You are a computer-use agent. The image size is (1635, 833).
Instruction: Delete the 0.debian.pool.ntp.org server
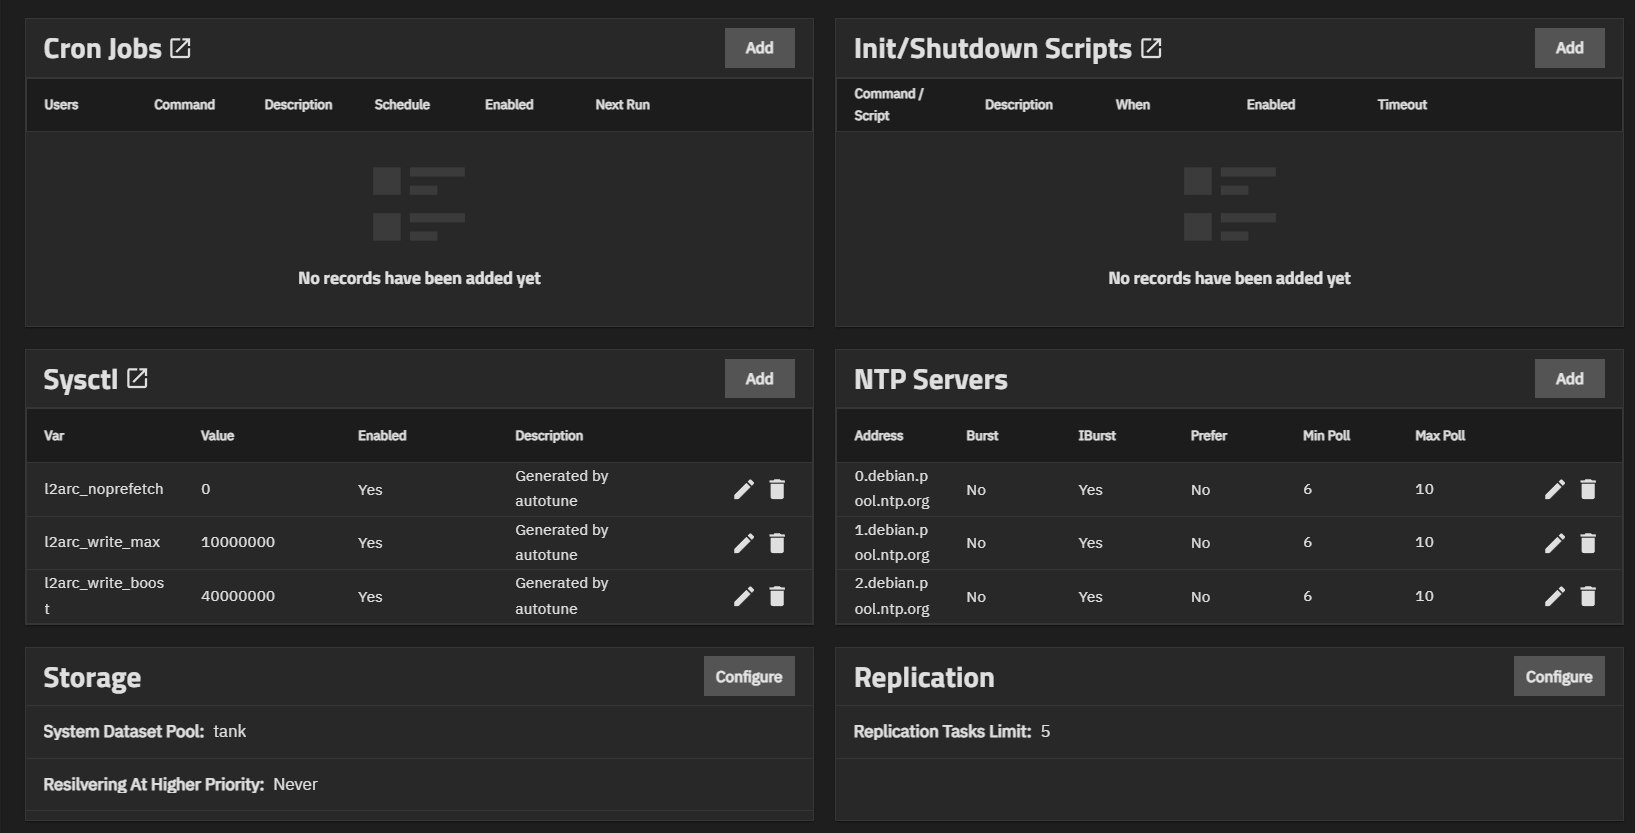click(x=1588, y=489)
